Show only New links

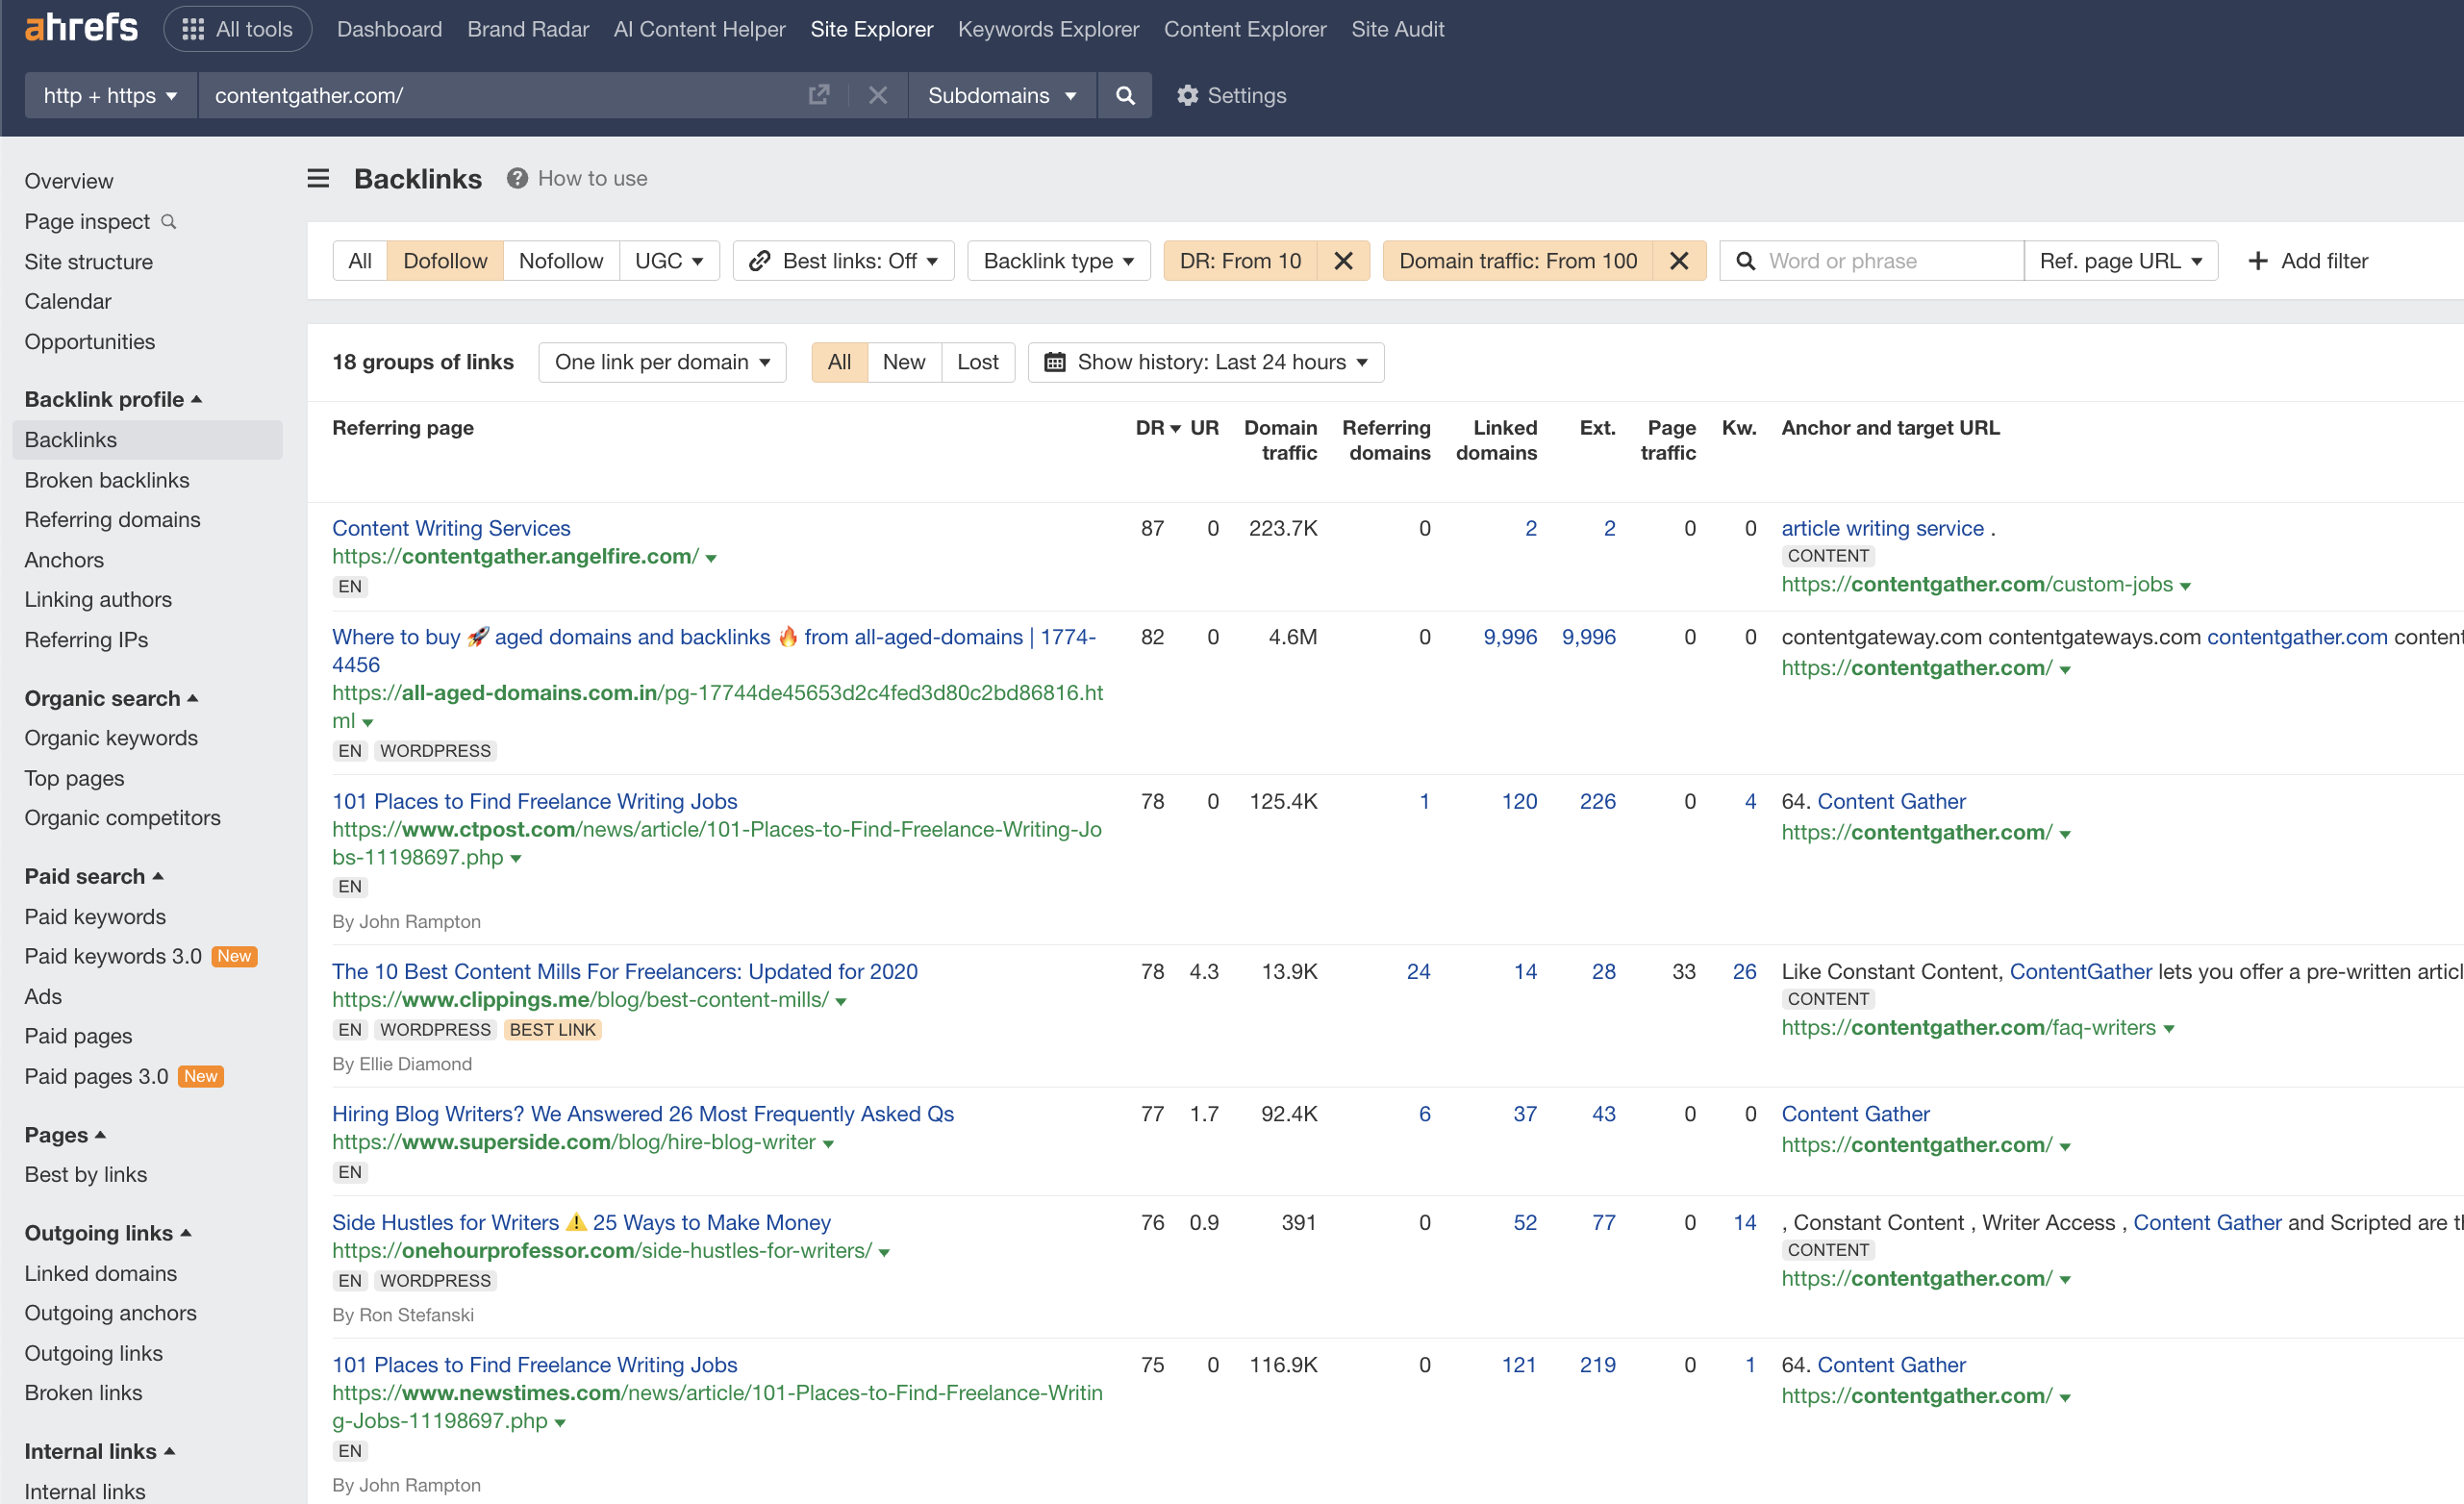[904, 362]
